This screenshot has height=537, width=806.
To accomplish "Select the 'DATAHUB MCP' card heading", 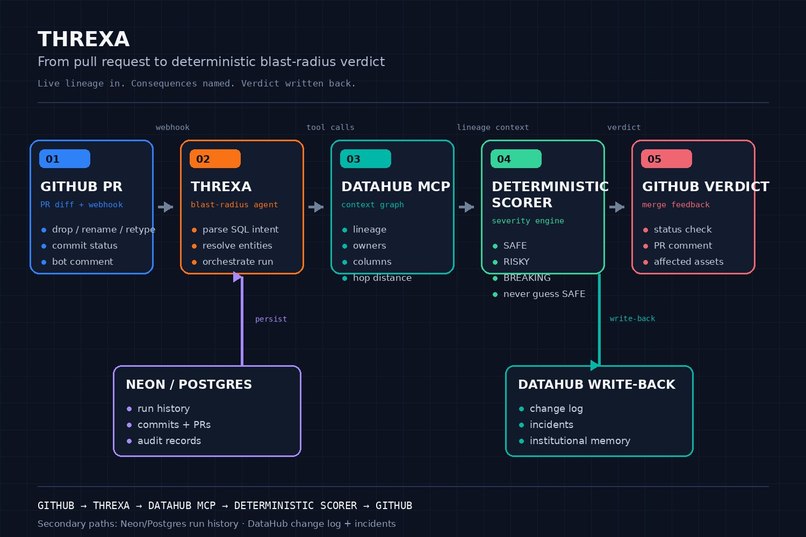I will (x=396, y=187).
